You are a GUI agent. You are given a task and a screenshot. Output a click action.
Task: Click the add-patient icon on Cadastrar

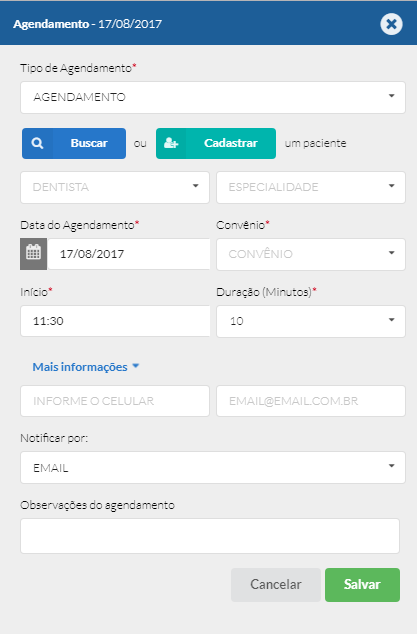coord(171,143)
